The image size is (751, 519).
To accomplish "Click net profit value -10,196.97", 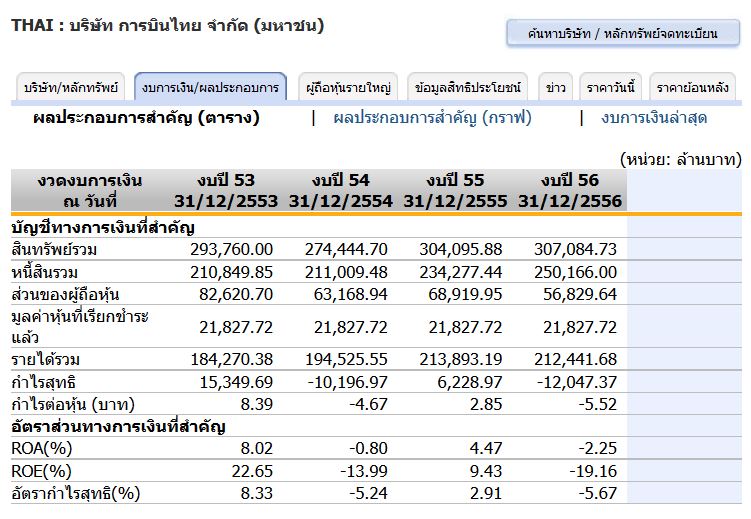I will [347, 382].
